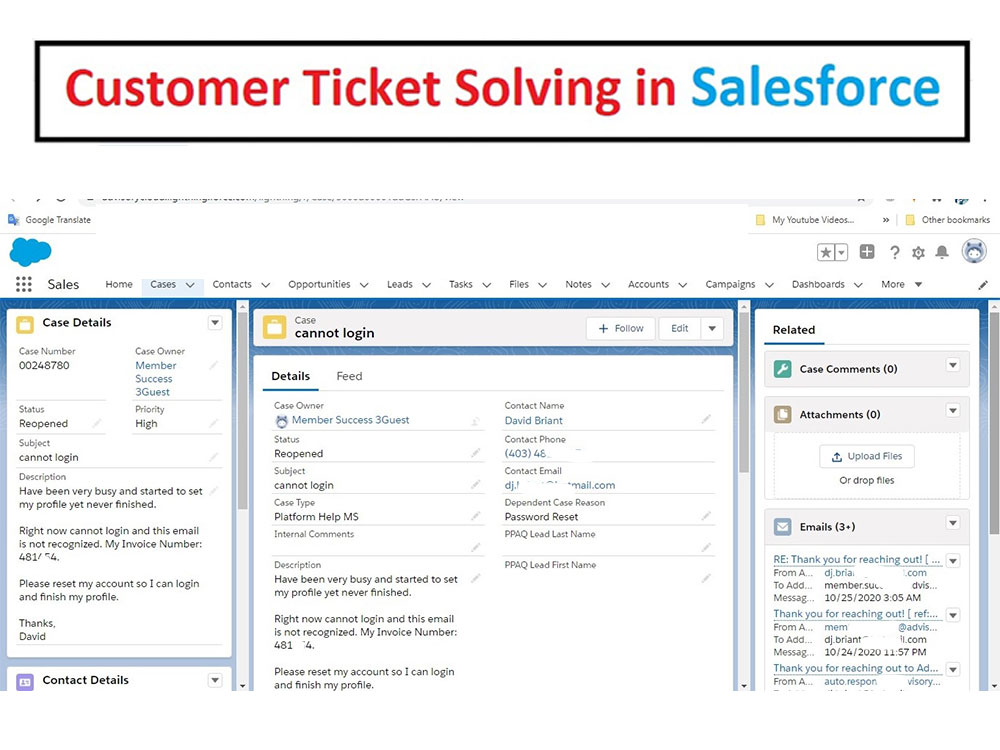Open the Setup gear icon

(918, 253)
